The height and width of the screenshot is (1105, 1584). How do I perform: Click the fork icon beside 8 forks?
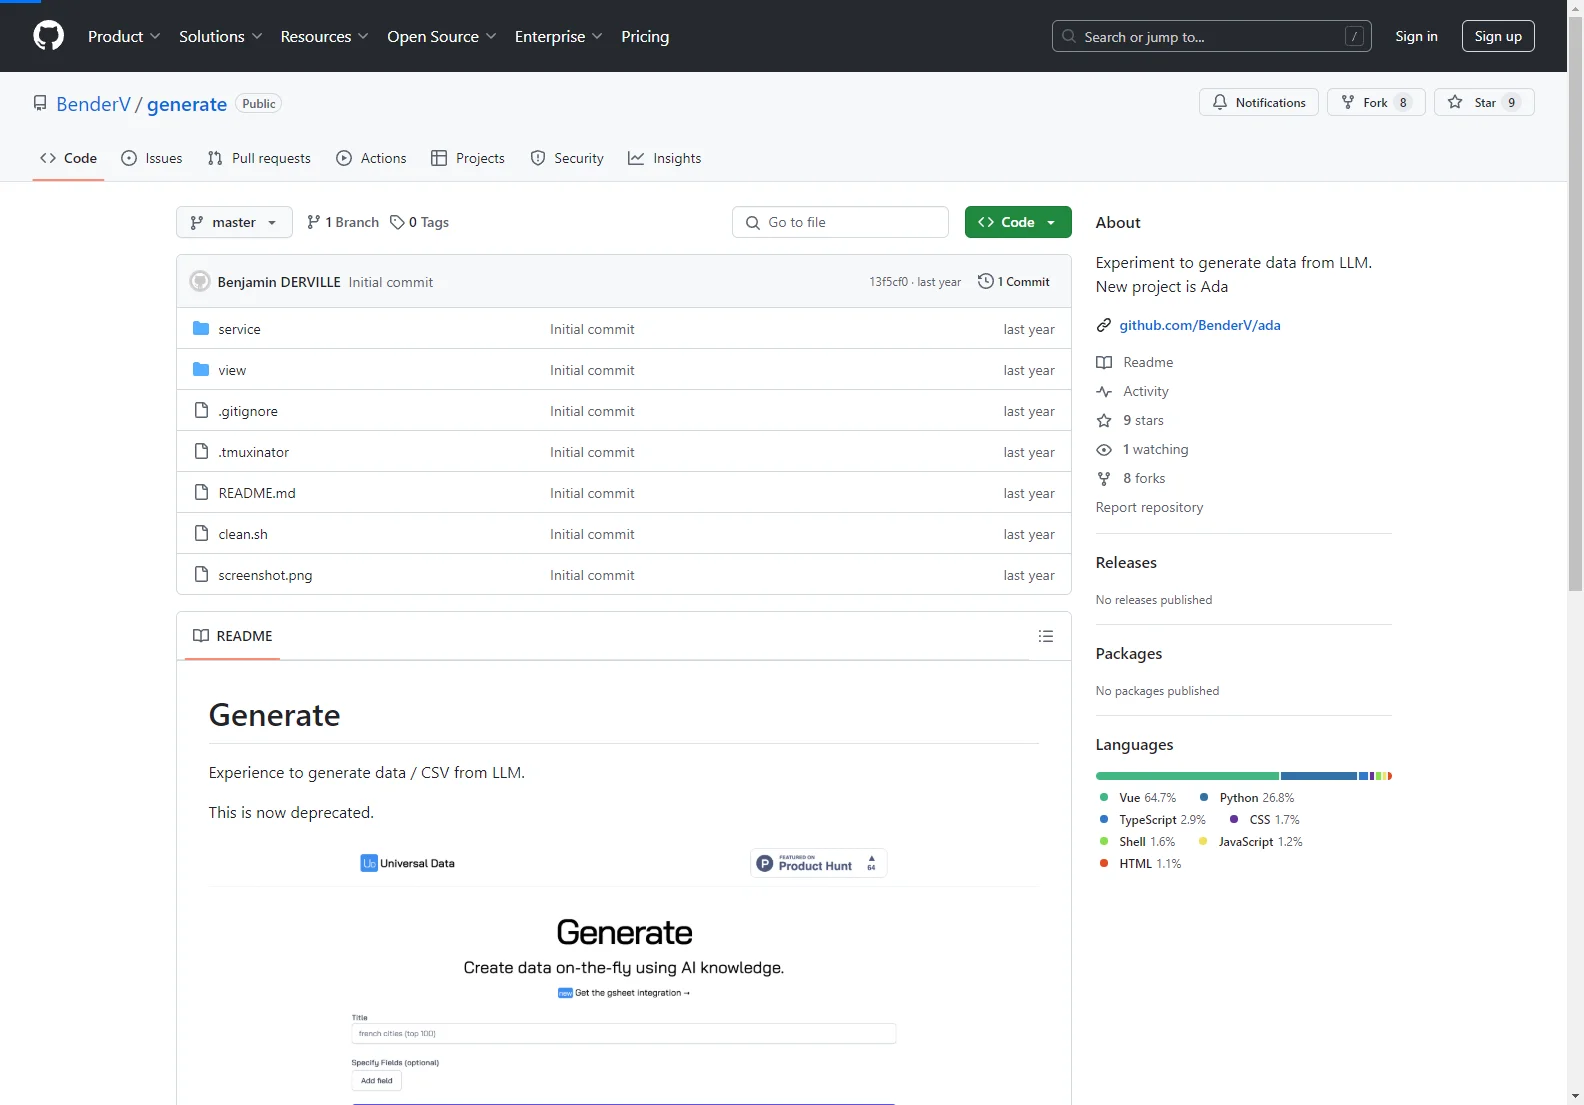click(1104, 478)
